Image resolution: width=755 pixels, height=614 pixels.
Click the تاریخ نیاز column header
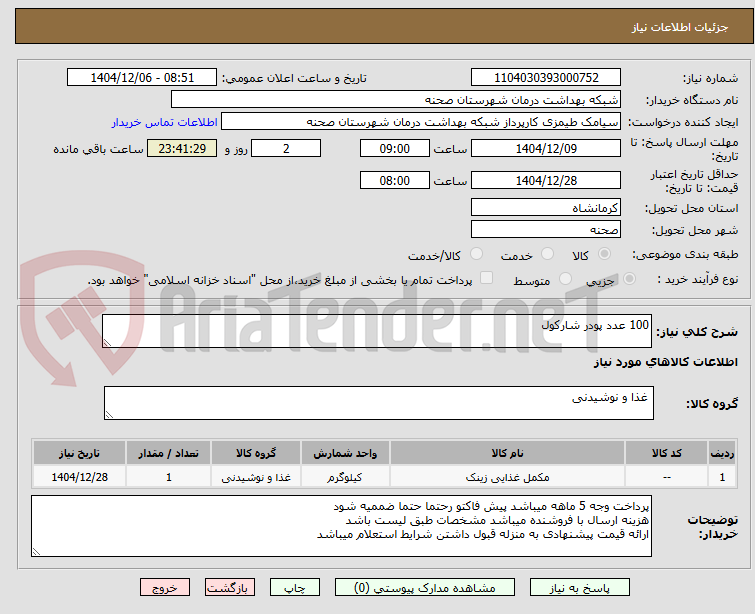pos(79,453)
